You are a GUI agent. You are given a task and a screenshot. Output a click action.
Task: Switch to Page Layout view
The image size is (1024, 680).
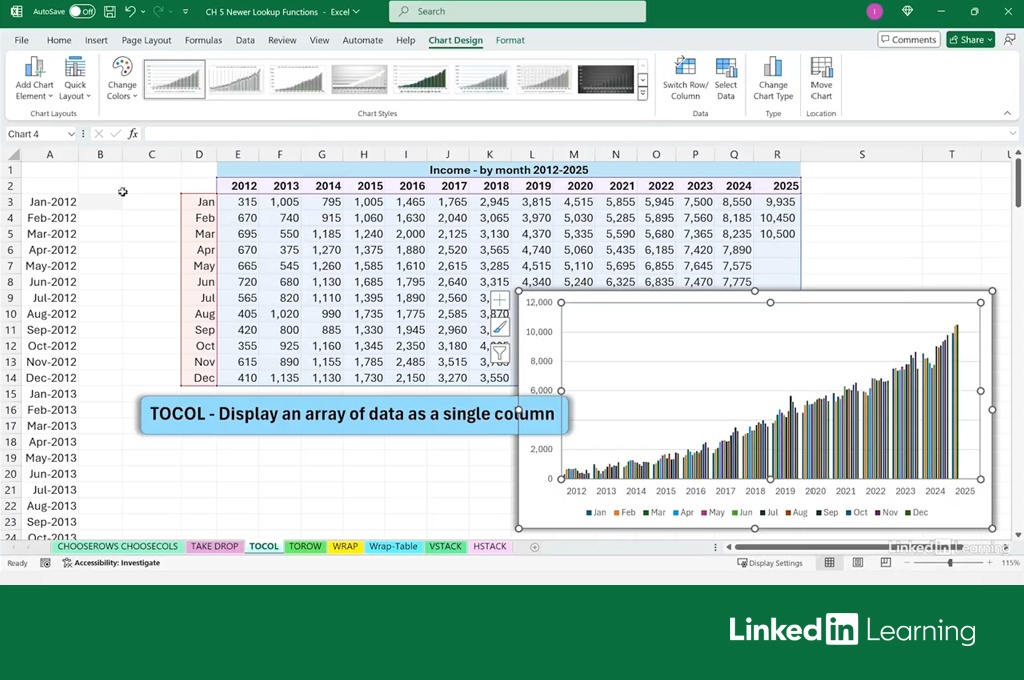point(858,563)
